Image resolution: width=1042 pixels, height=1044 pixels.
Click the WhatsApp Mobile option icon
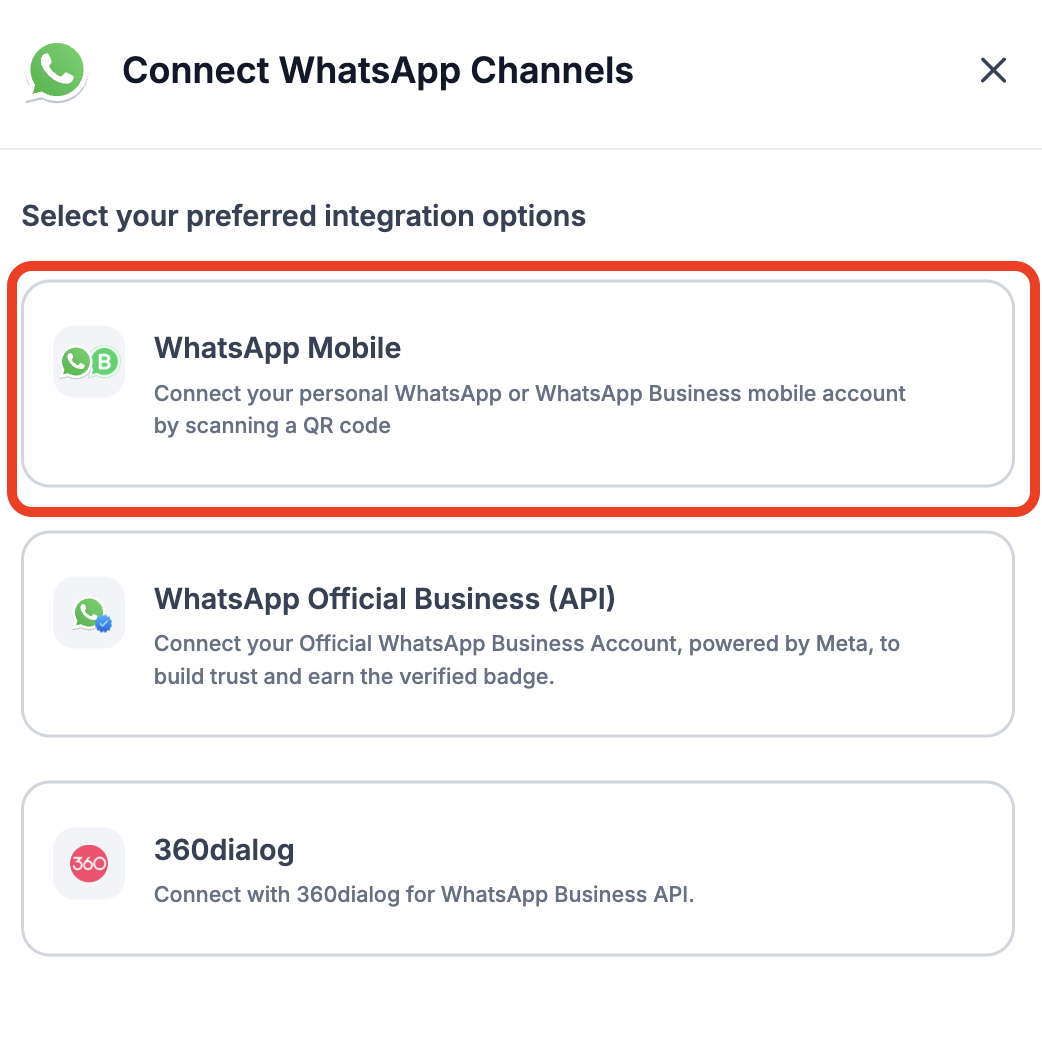pyautogui.click(x=89, y=362)
